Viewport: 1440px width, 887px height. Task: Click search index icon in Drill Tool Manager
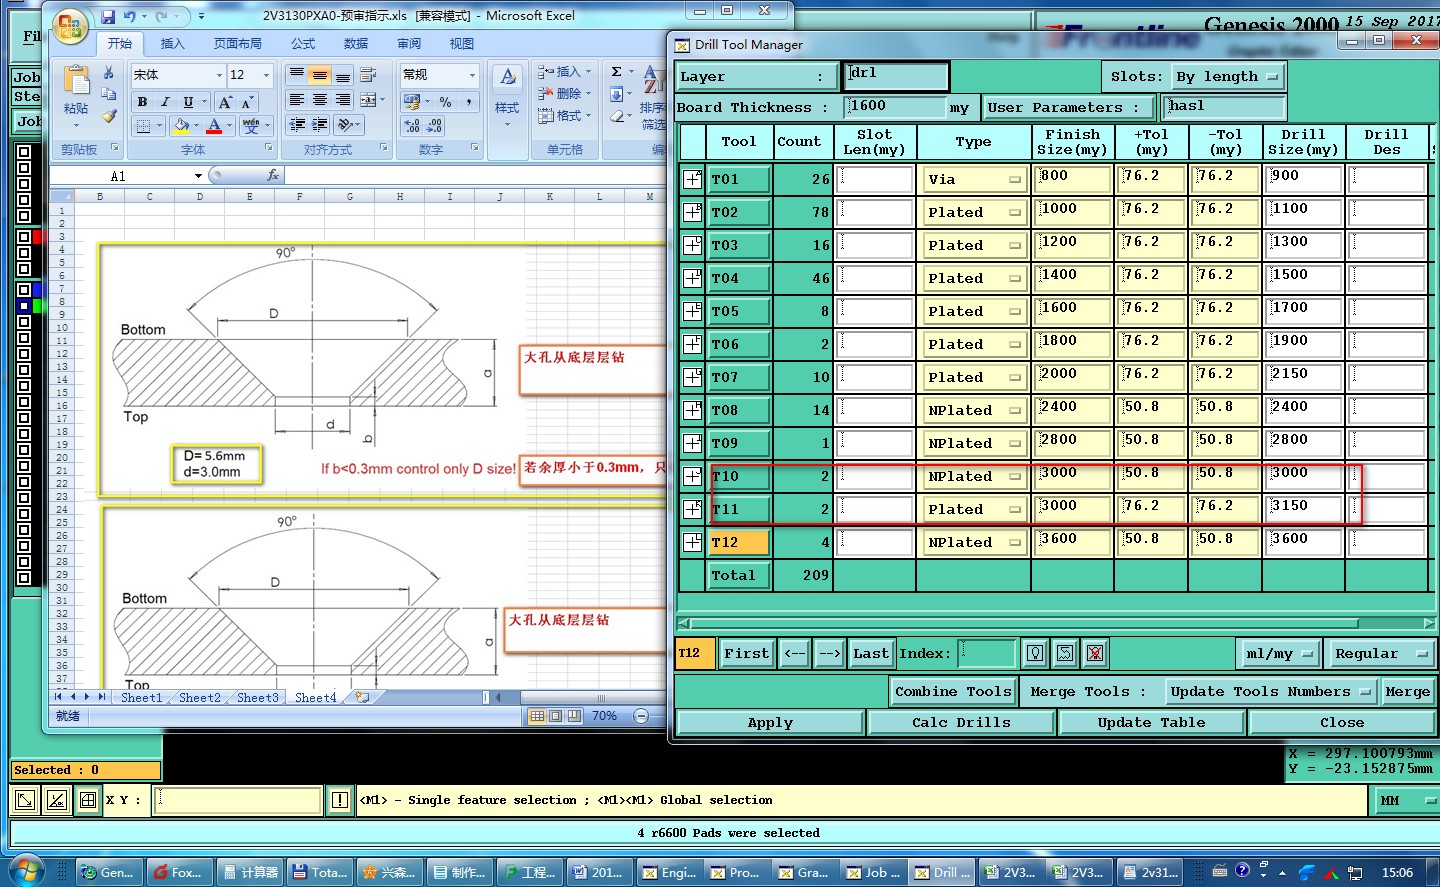1035,653
